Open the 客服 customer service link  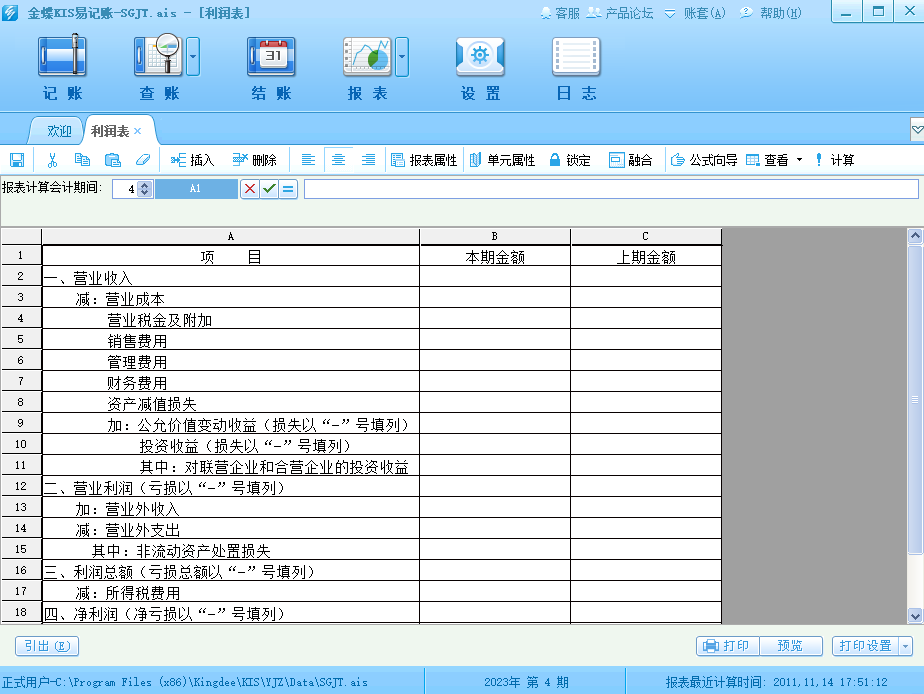pyautogui.click(x=560, y=13)
